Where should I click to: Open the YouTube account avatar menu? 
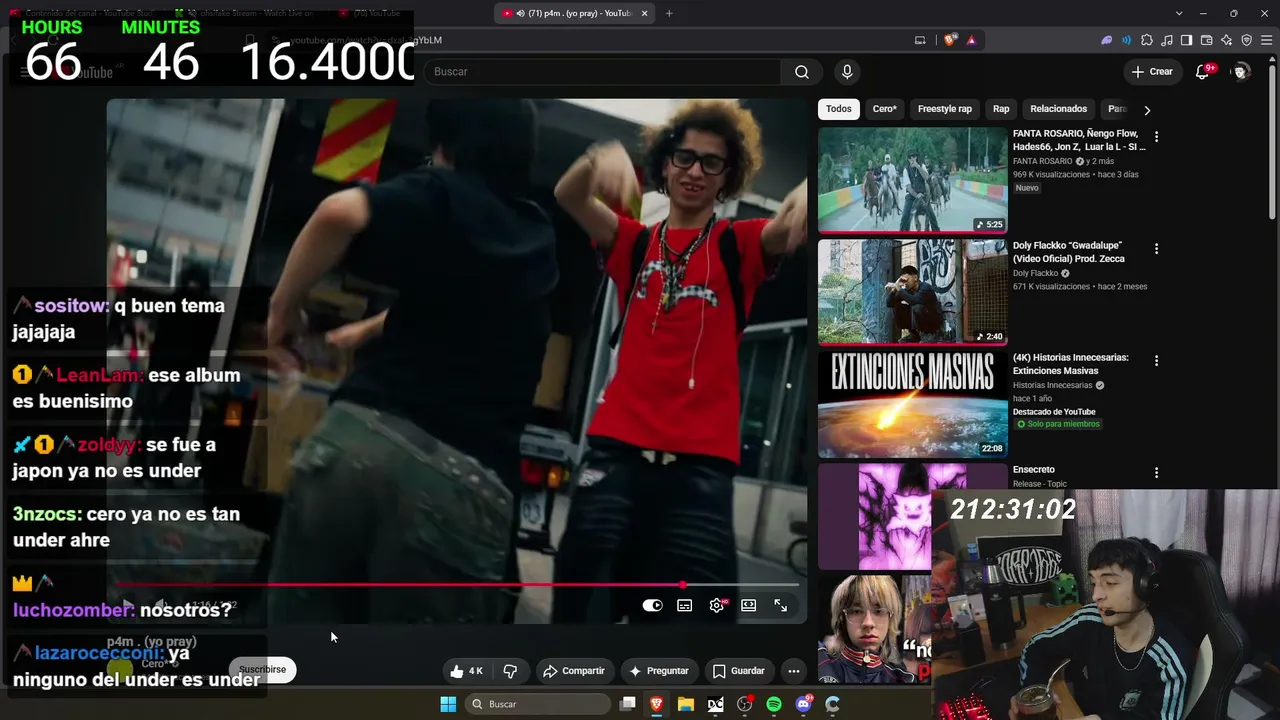(x=1241, y=72)
